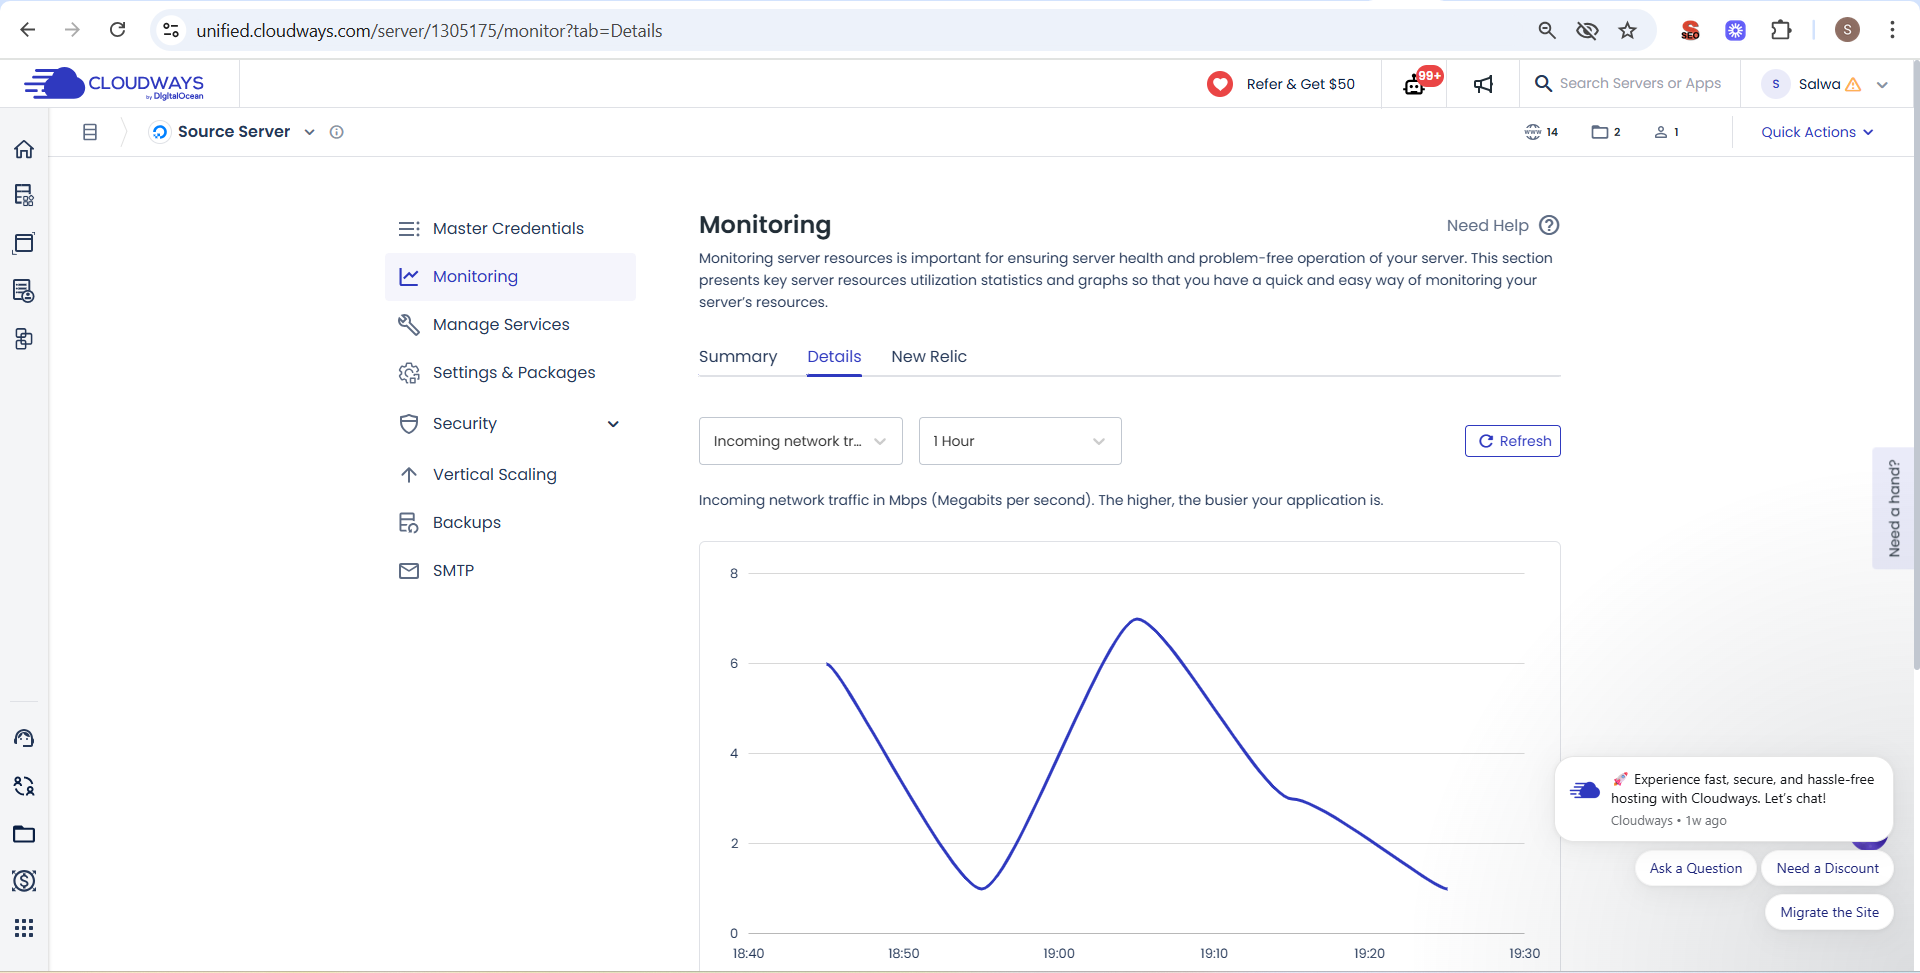This screenshot has height=973, width=1920.
Task: Click the headset support icon in sidebar
Action: 24,738
